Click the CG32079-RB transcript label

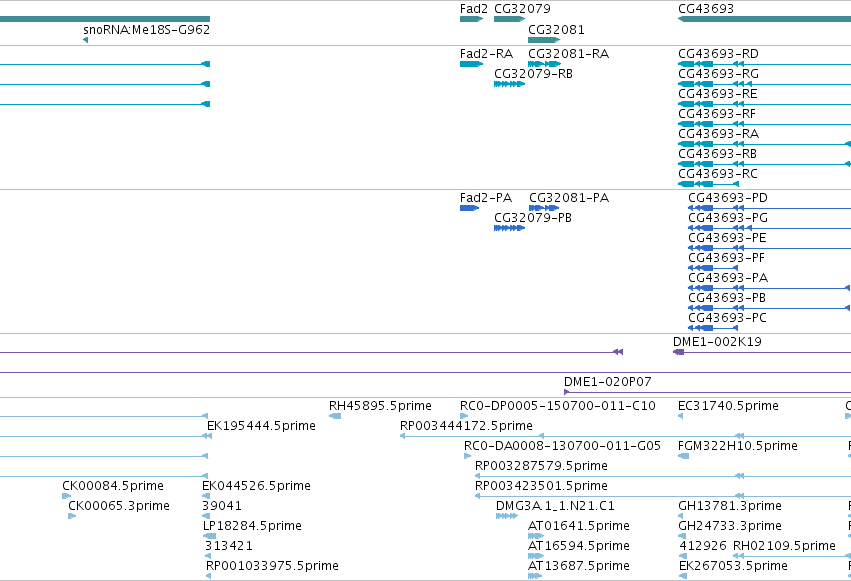click(534, 74)
